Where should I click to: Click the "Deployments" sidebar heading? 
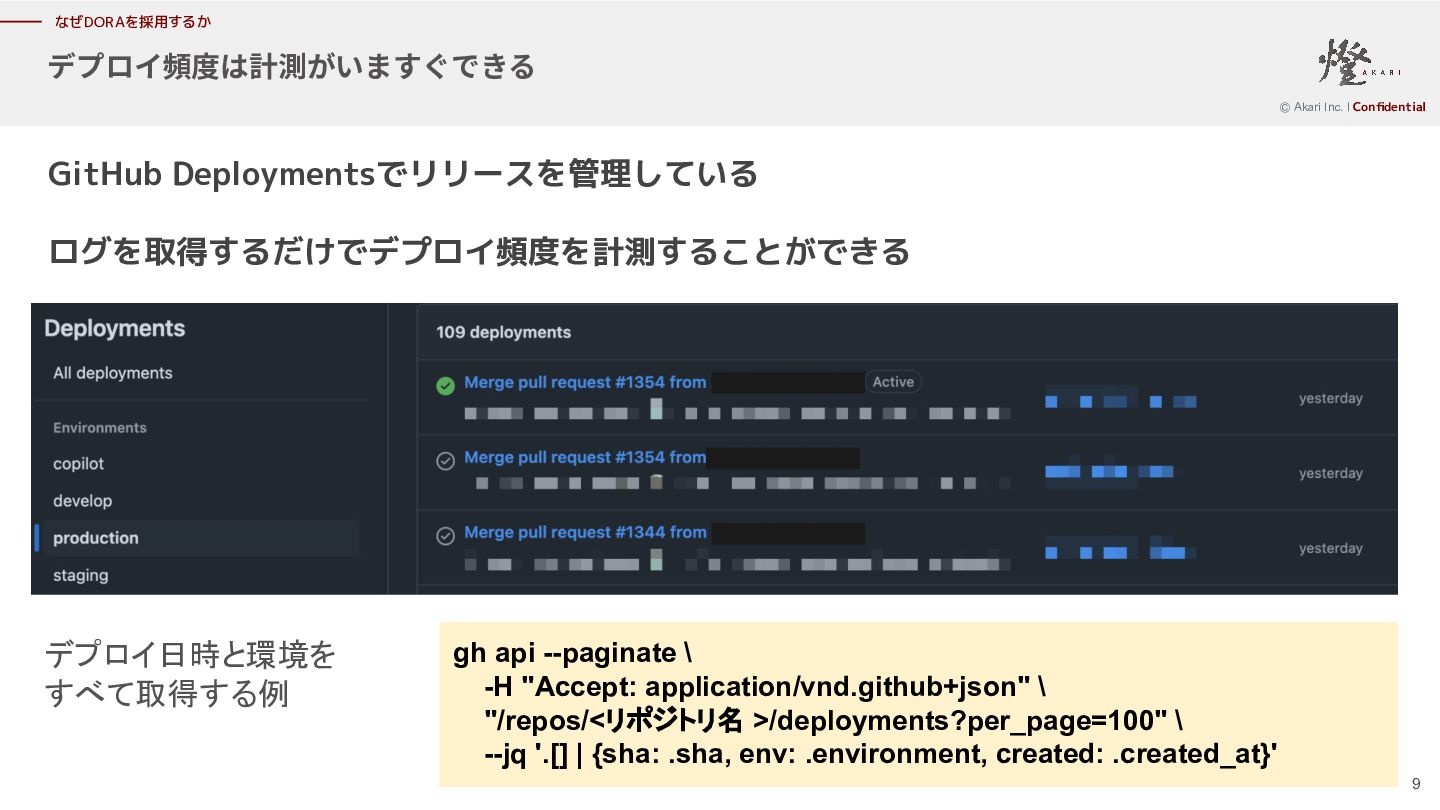pos(115,329)
